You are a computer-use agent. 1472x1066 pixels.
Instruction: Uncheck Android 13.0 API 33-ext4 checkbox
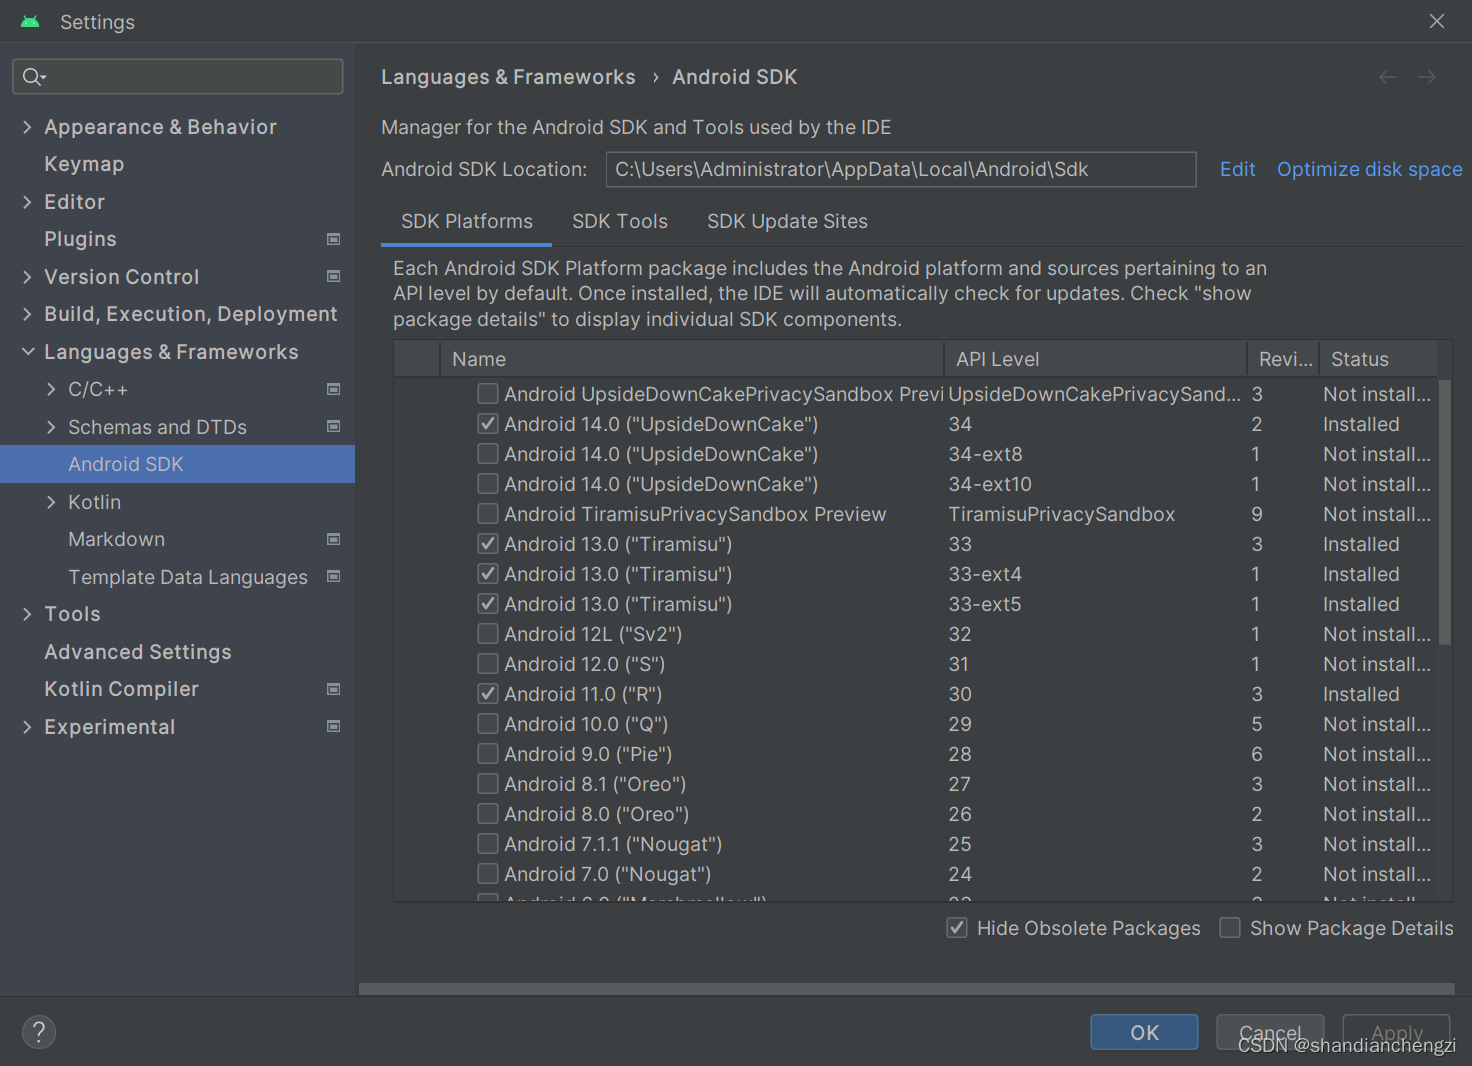pos(488,574)
